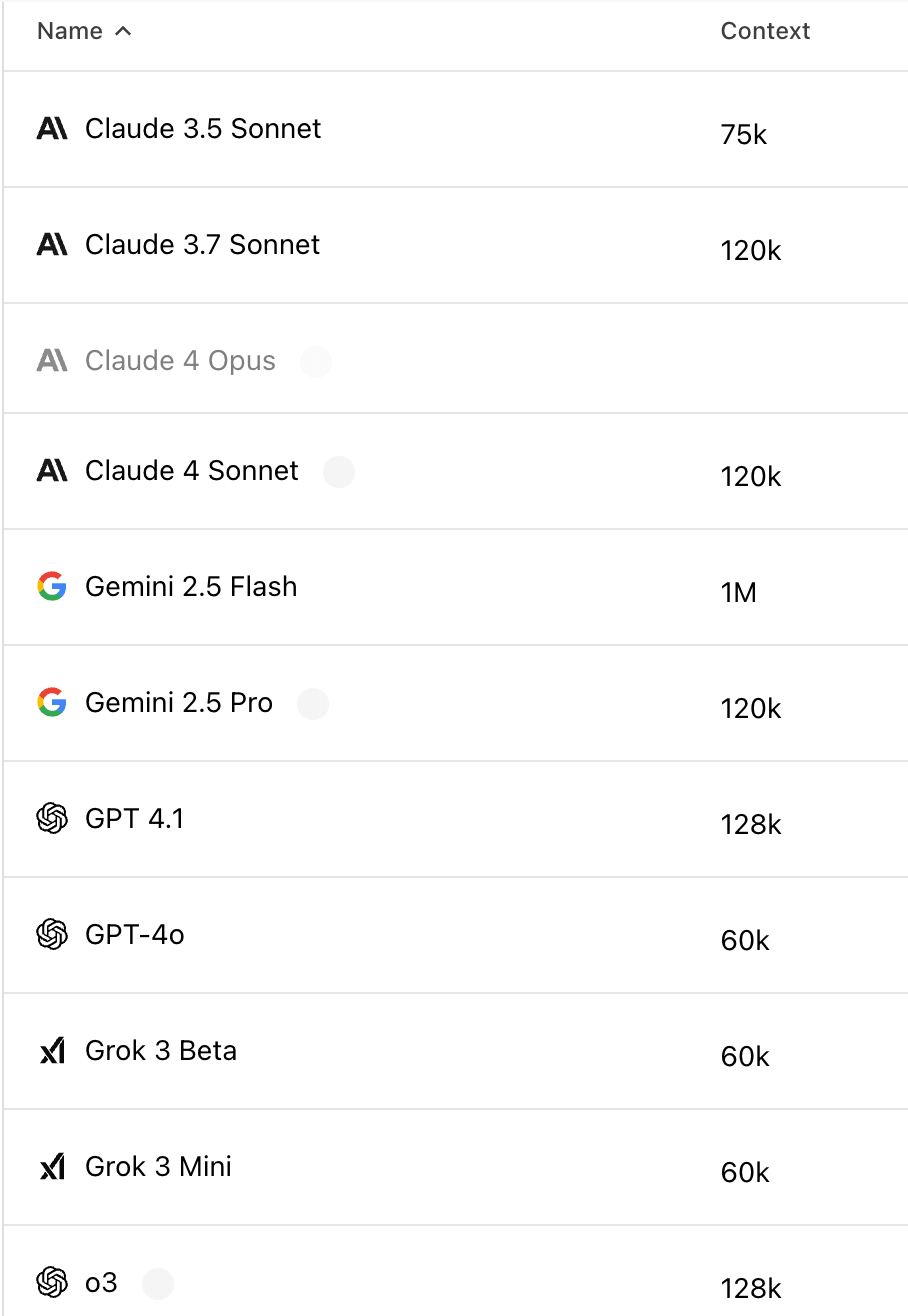Click the gray circle indicator beside o3
The width and height of the screenshot is (908, 1316).
tap(158, 1283)
